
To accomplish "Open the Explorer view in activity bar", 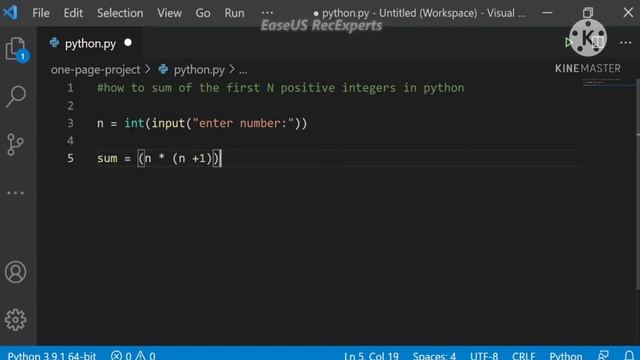I will pos(16,49).
